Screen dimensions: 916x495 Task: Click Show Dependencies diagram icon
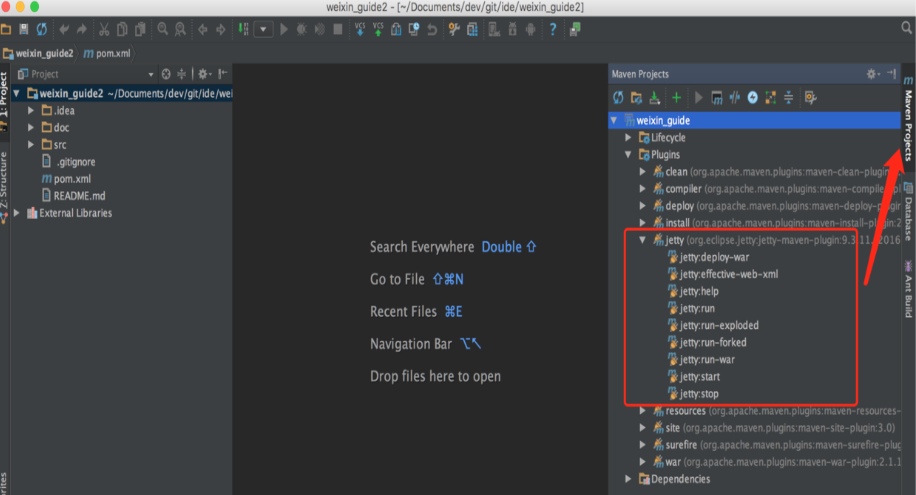coord(771,98)
